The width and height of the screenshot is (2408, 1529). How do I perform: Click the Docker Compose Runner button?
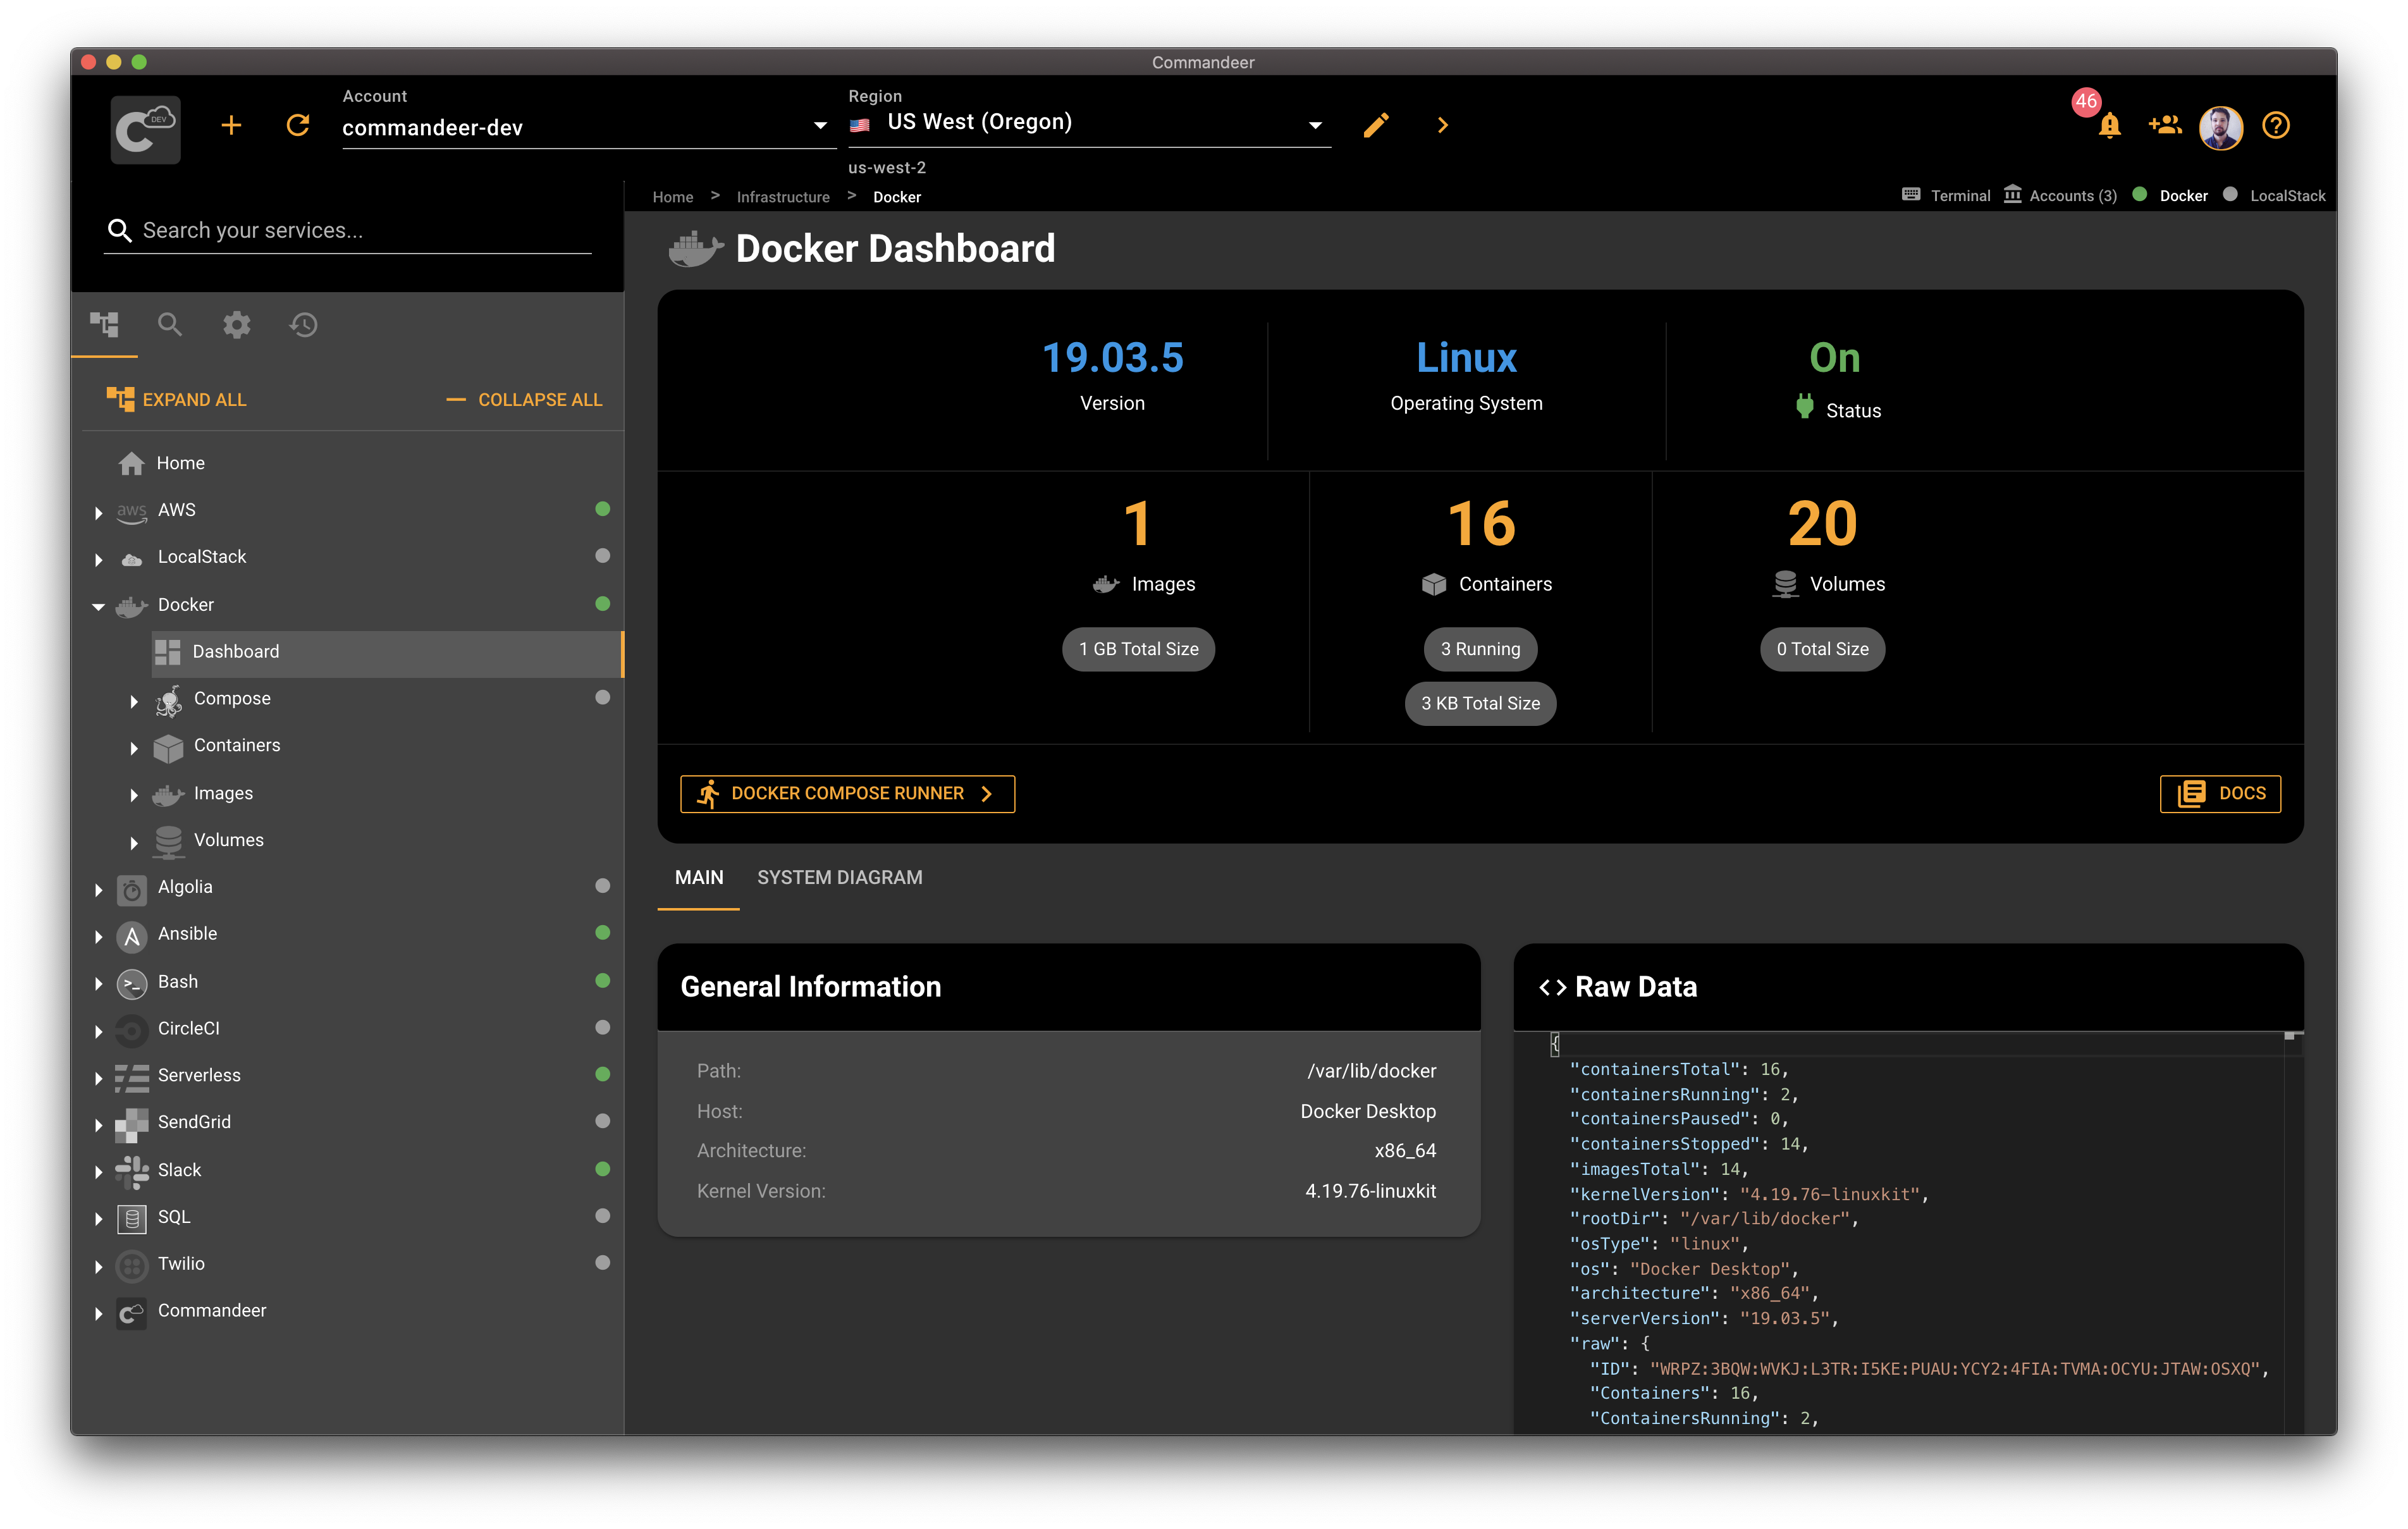(849, 794)
